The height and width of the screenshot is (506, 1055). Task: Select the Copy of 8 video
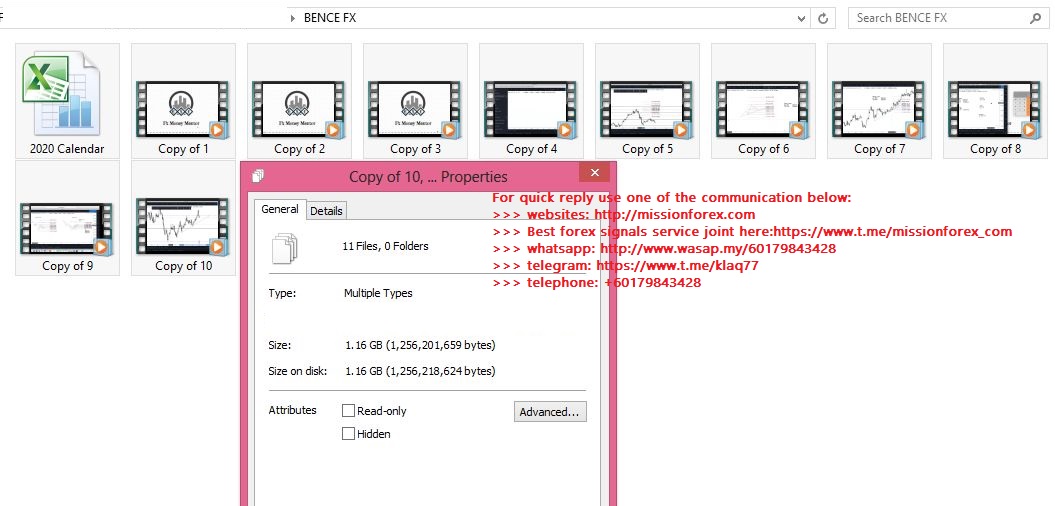click(x=995, y=101)
